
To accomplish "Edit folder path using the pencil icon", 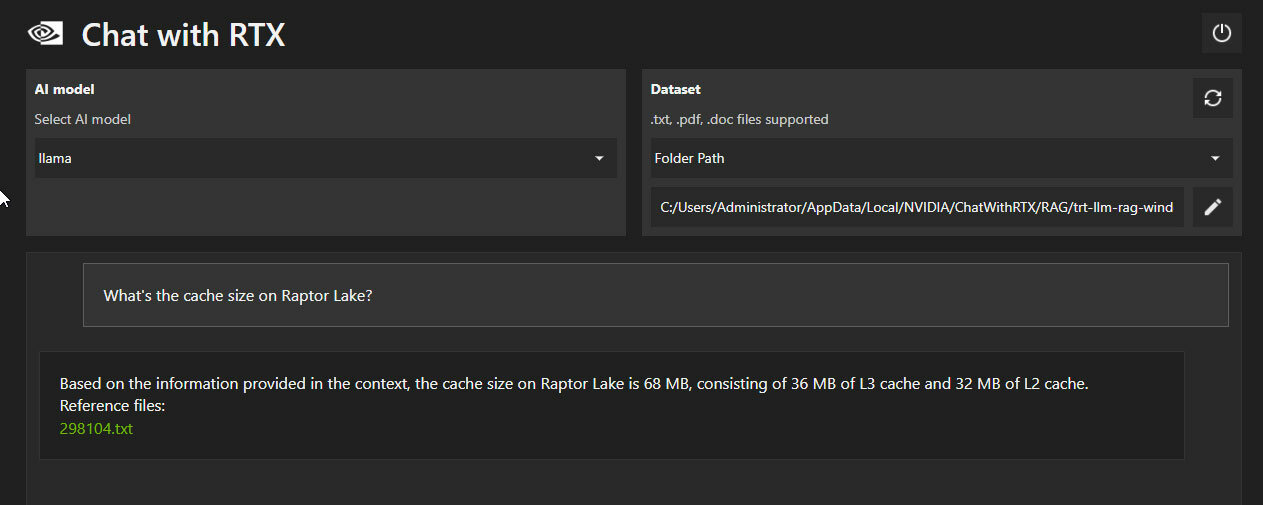I will pyautogui.click(x=1212, y=207).
